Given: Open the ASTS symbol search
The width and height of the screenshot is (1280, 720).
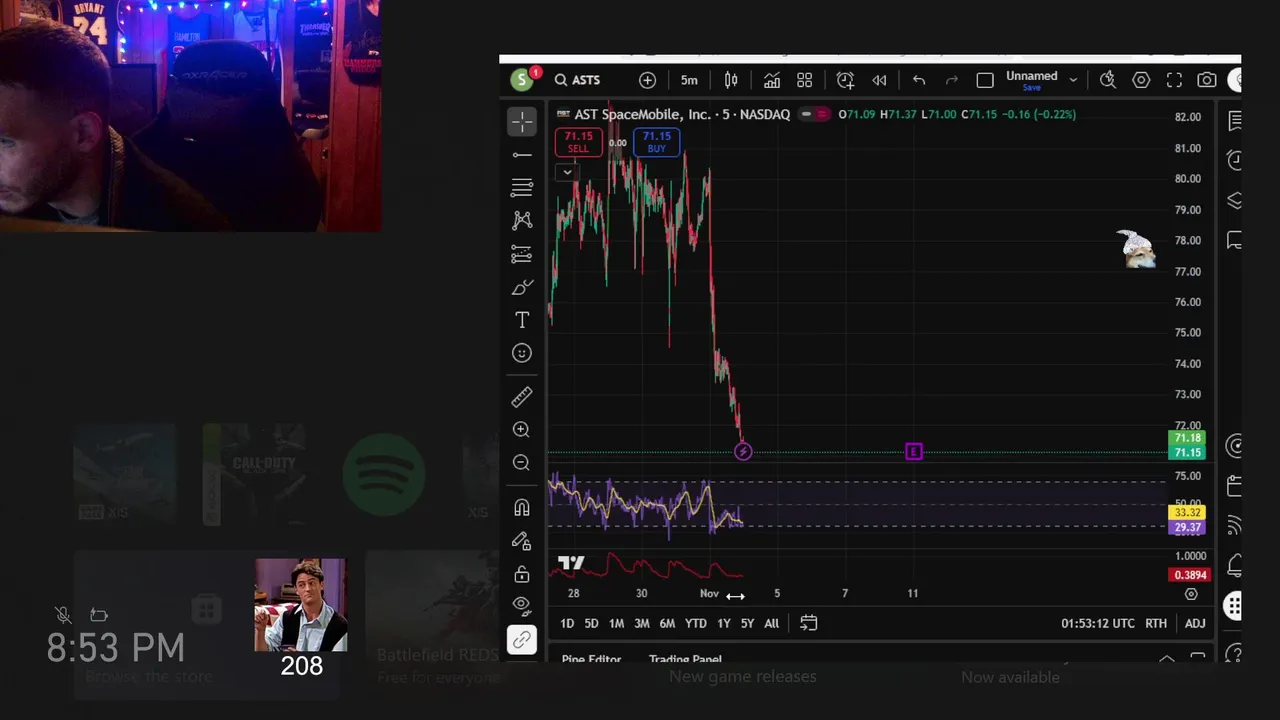Looking at the screenshot, I should [x=578, y=80].
